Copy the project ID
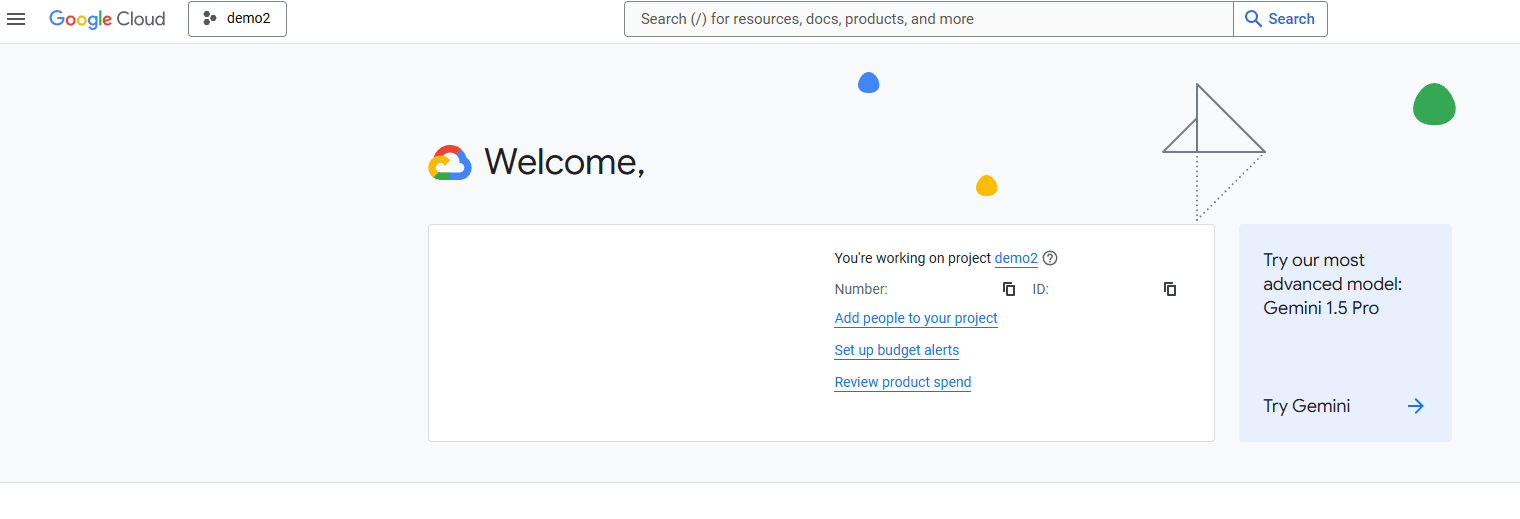 pos(1170,289)
